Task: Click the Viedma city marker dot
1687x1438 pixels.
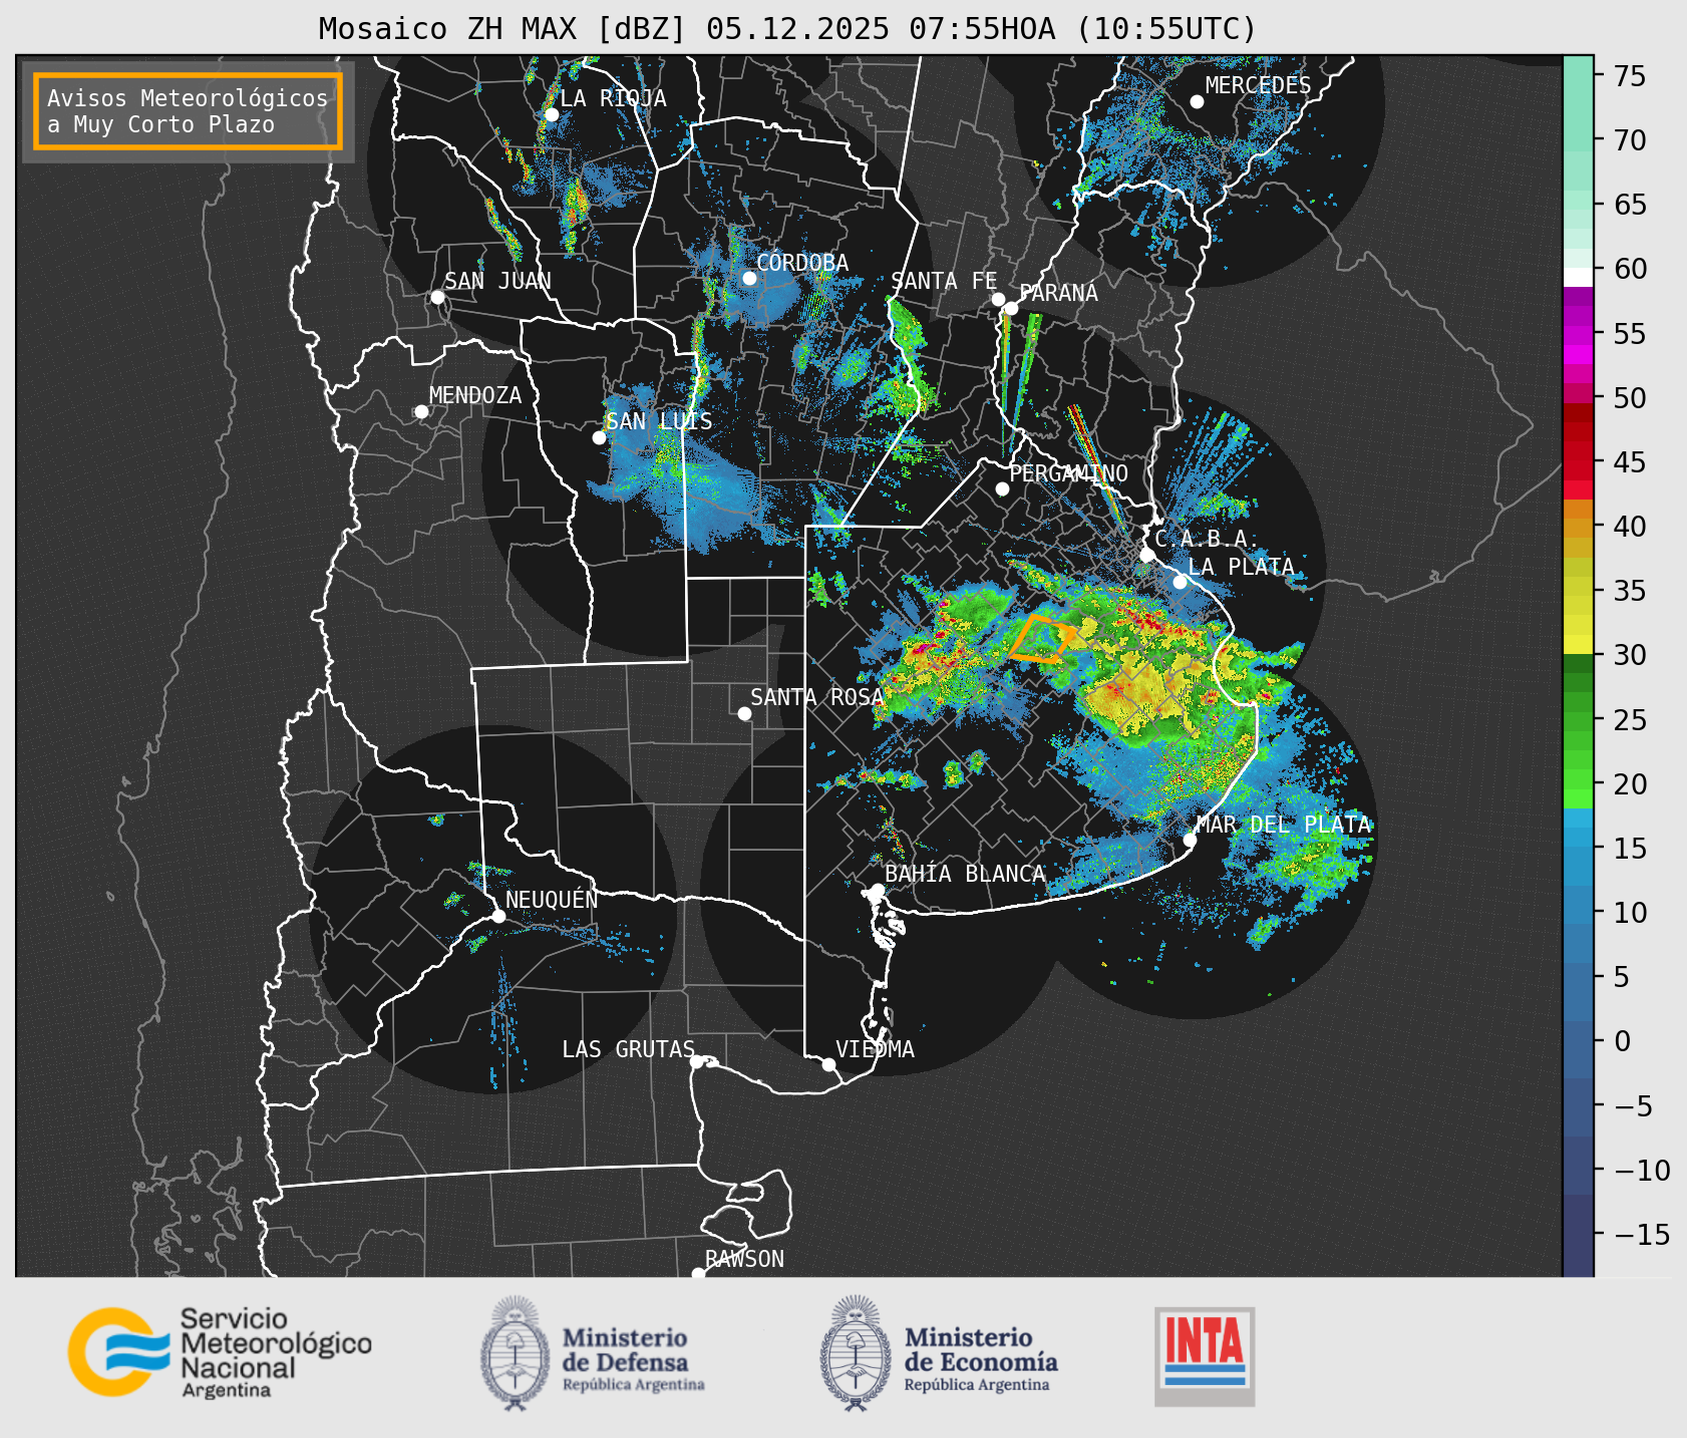Action: [x=828, y=1064]
